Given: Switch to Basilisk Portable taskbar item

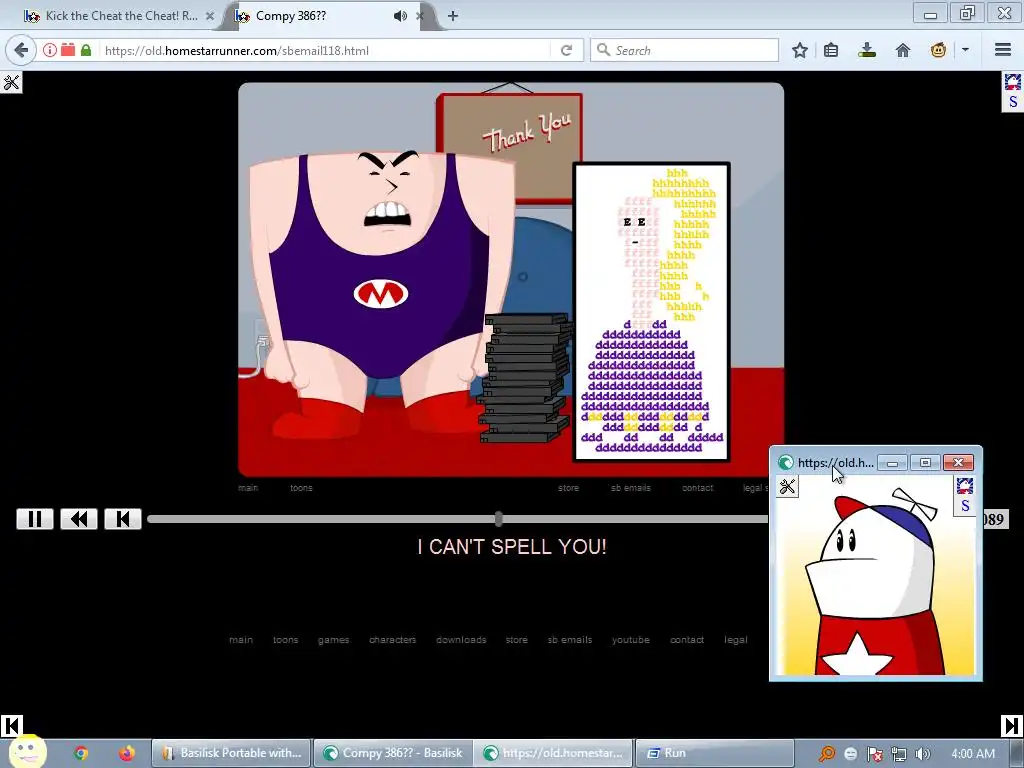Looking at the screenshot, I should [x=231, y=753].
